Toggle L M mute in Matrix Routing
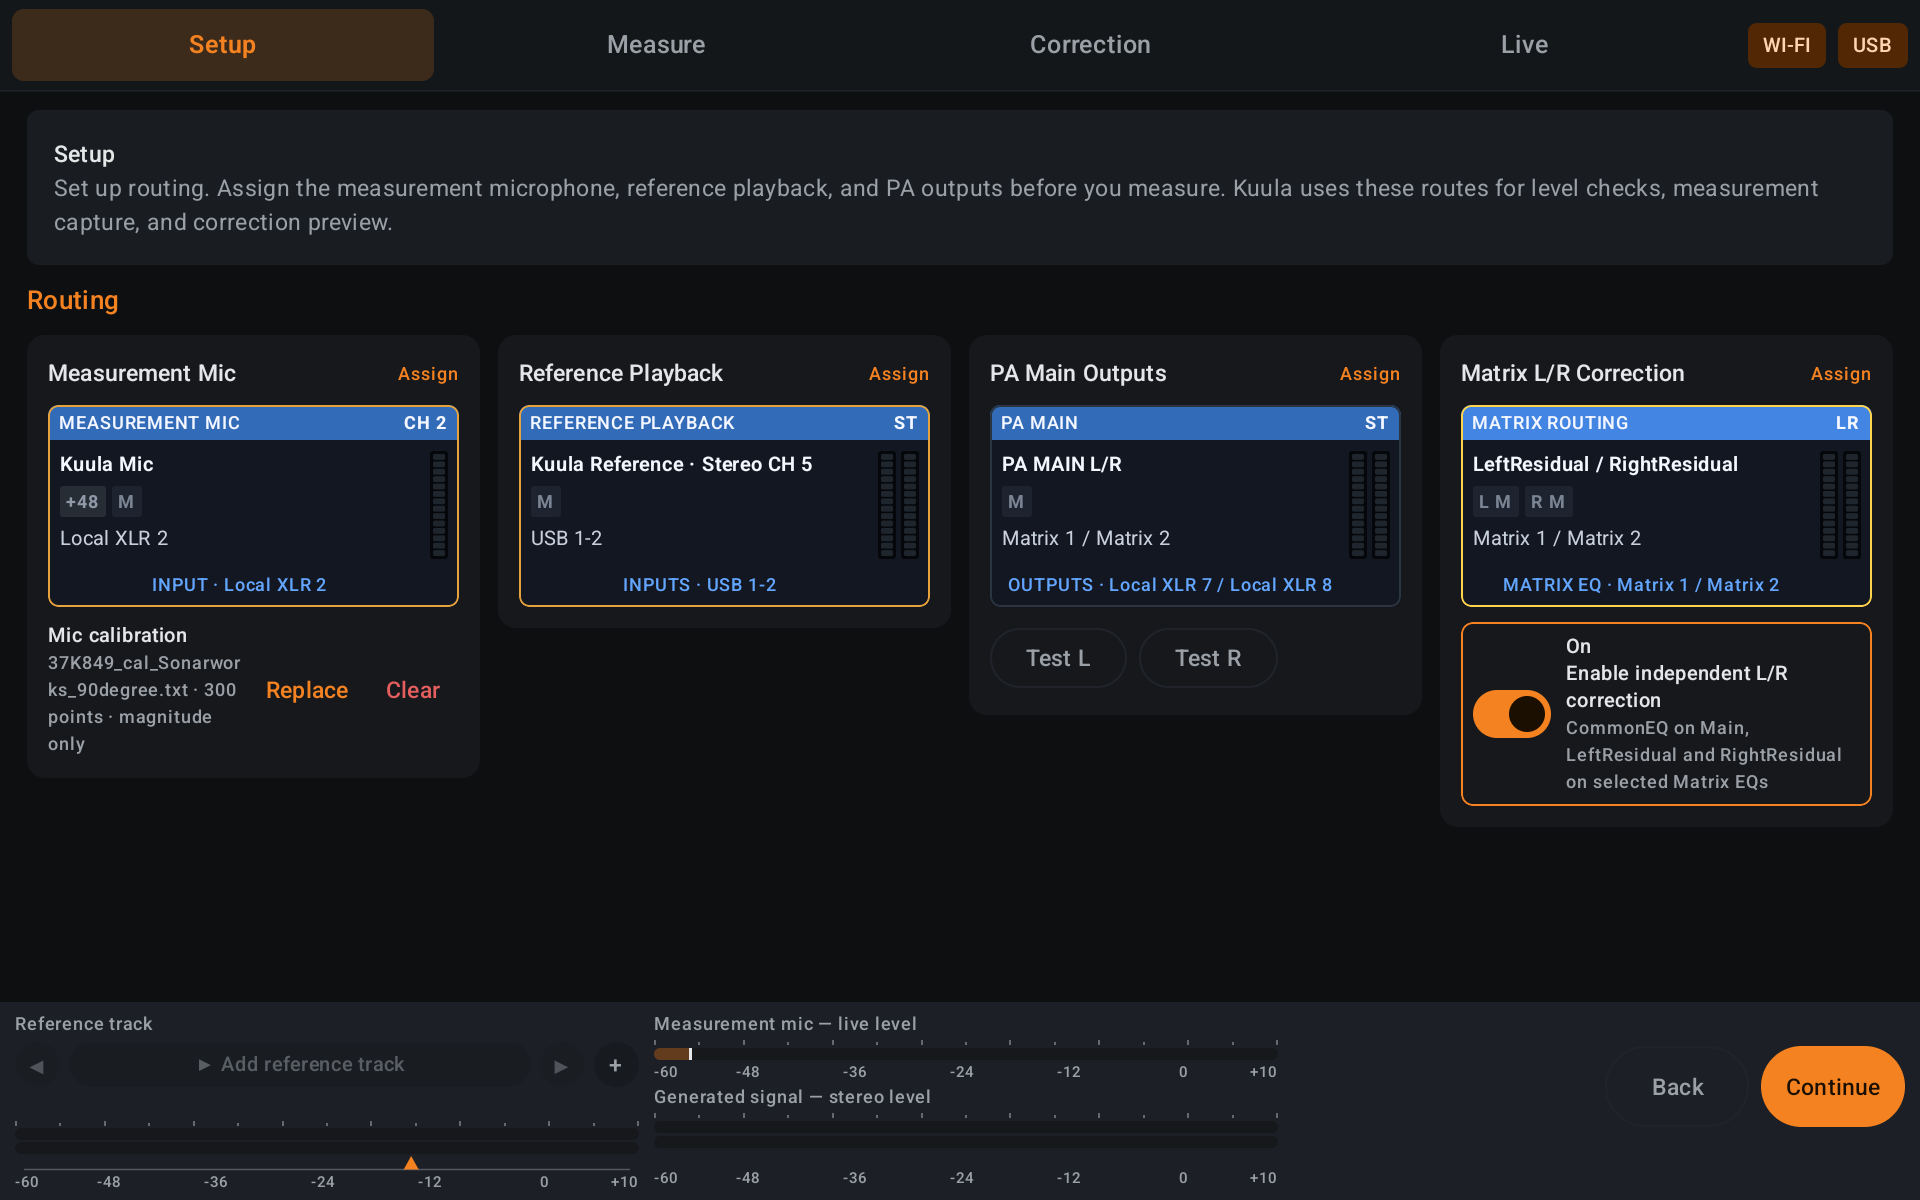The image size is (1920, 1200). [x=1495, y=502]
